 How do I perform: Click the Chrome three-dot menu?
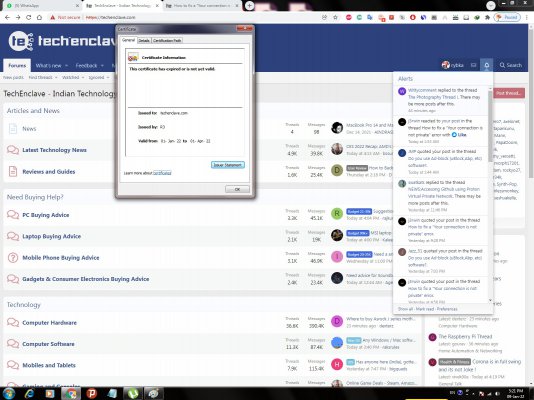[528, 17]
